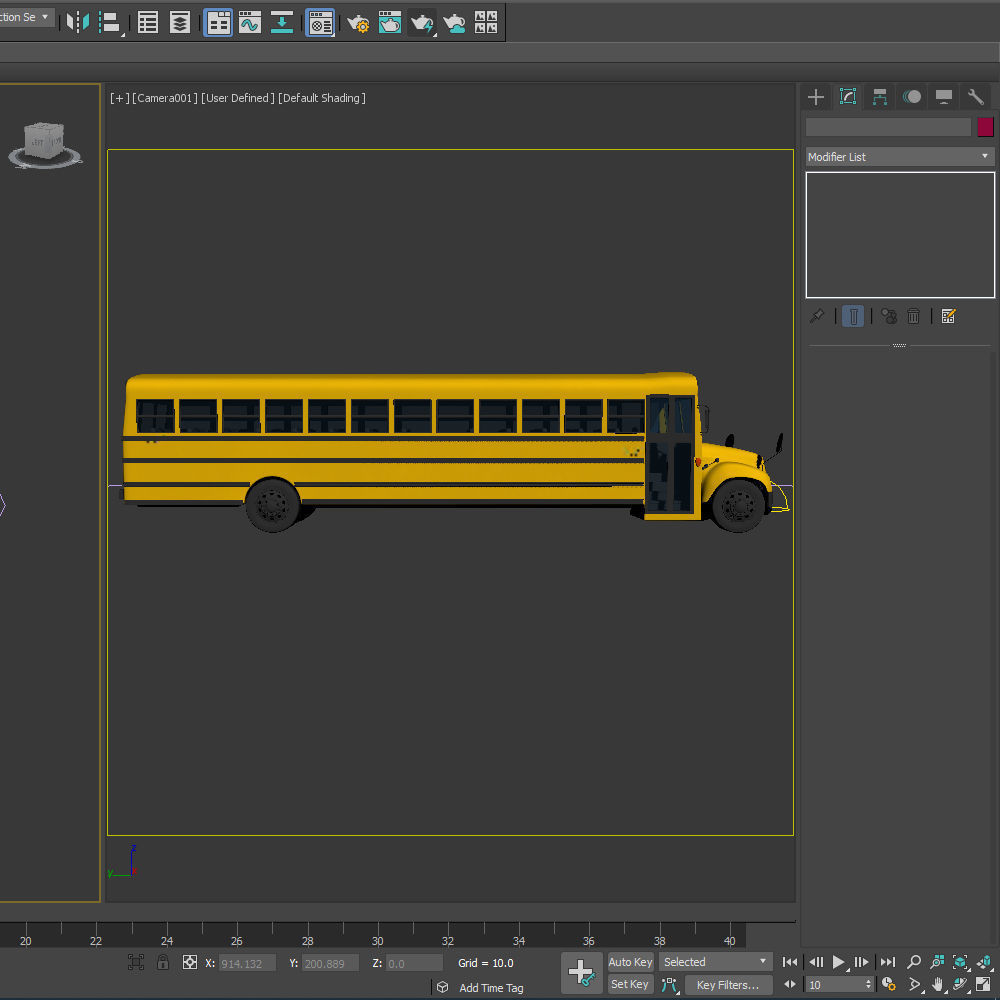This screenshot has width=1000, height=1000.
Task: Open the Key Filters... dialog
Action: point(728,985)
